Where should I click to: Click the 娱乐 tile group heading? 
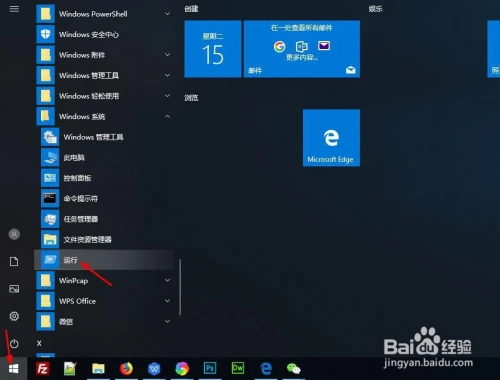[x=375, y=9]
